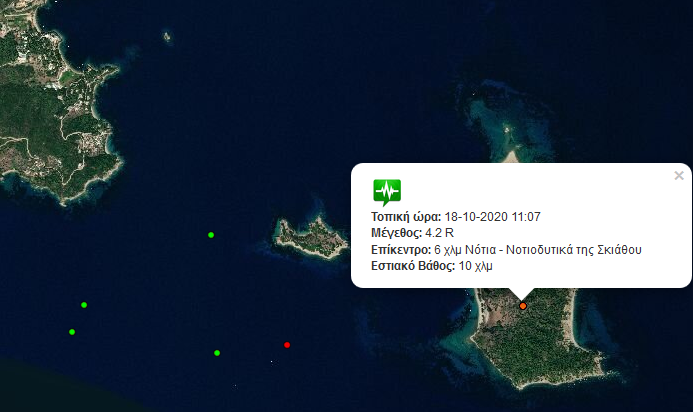Select green marker beside the small central island

tap(211, 235)
